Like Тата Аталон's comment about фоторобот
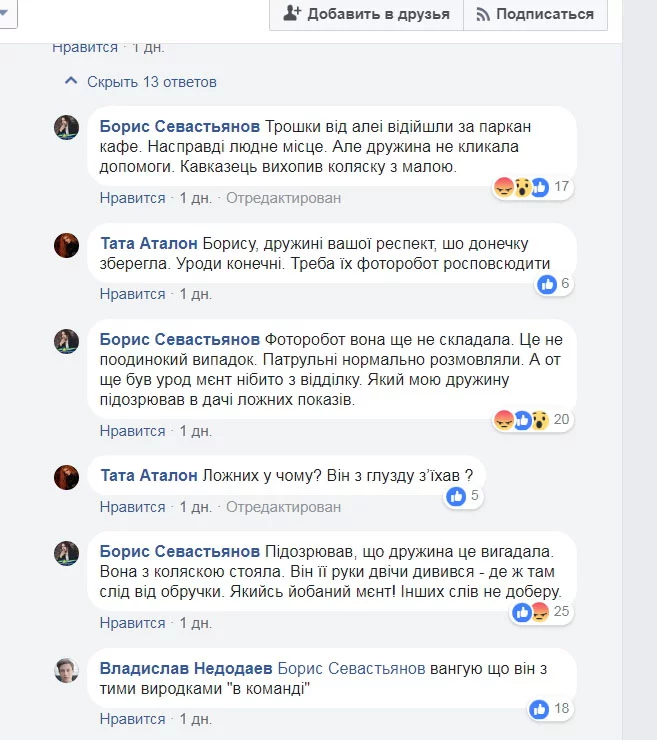Screen dimensions: 657x740 pos(132,294)
